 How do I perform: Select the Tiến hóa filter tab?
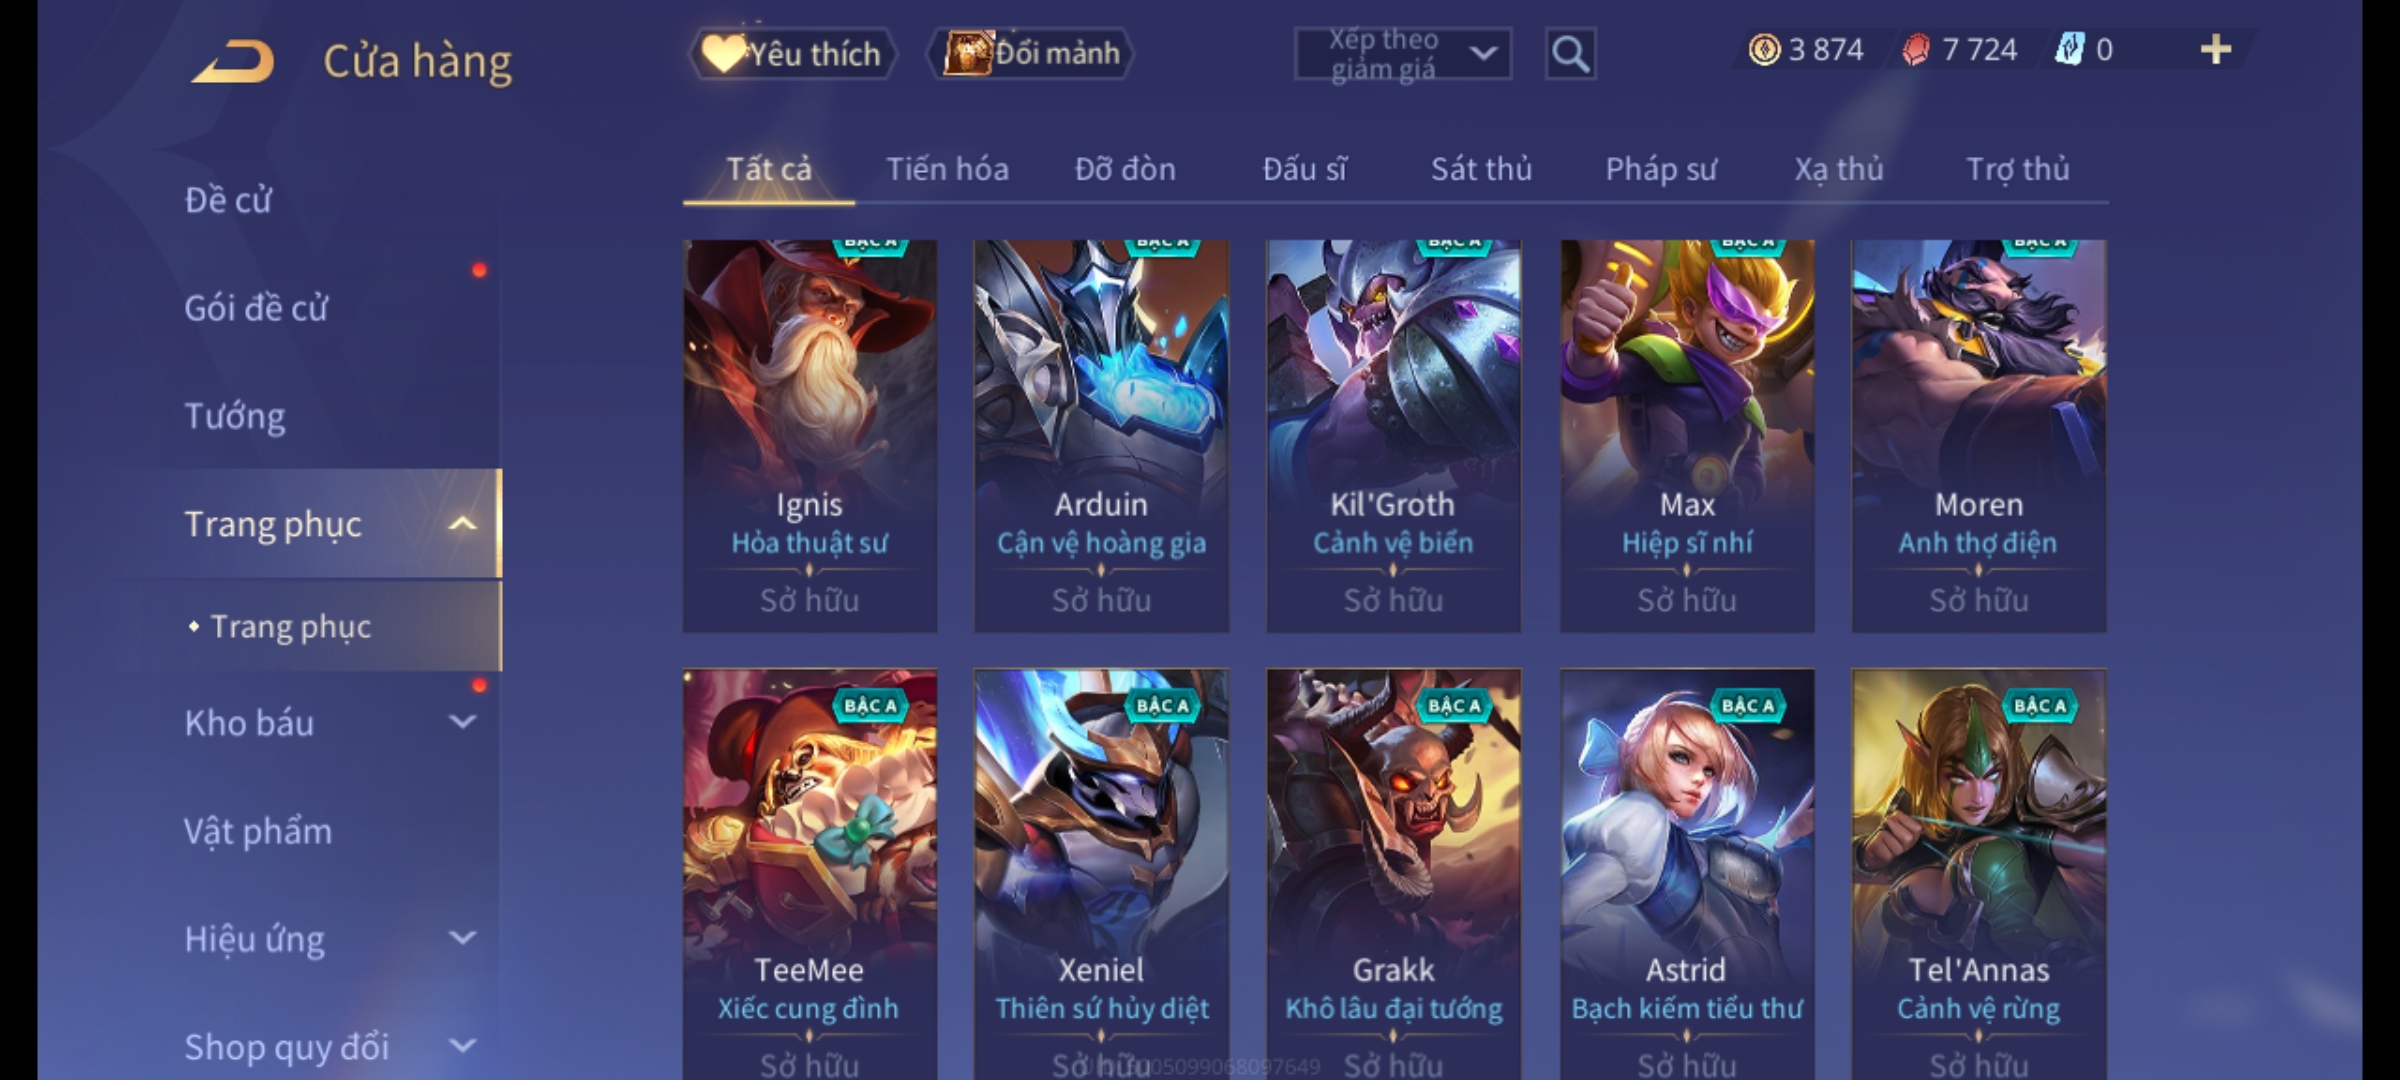click(x=947, y=169)
